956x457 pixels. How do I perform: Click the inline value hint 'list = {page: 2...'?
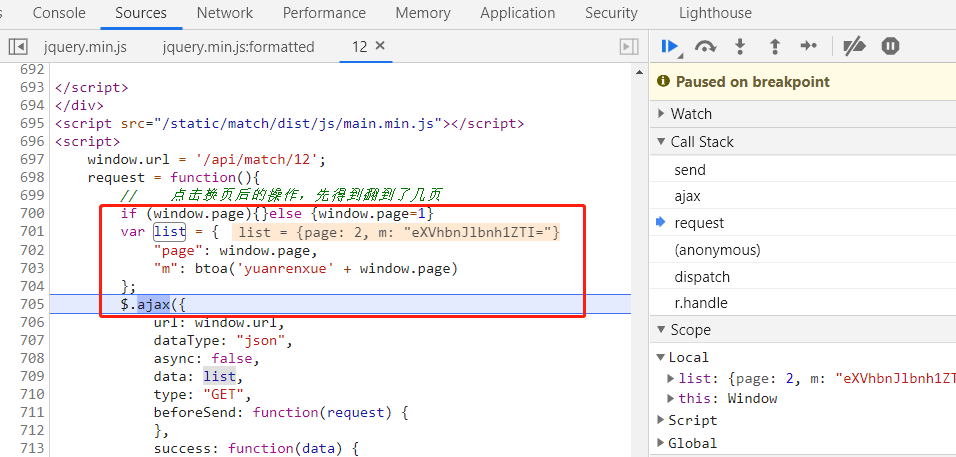click(x=396, y=232)
